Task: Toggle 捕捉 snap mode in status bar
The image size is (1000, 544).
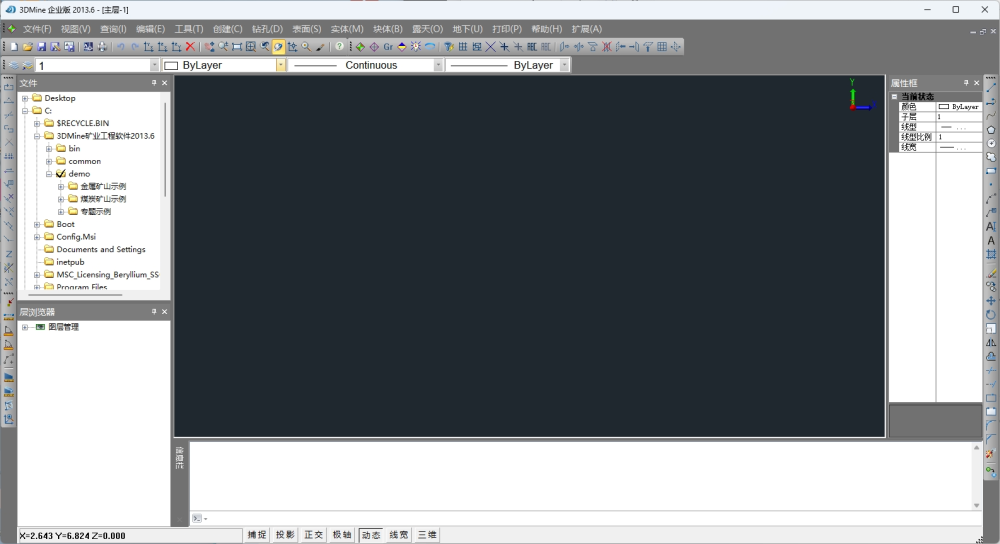Action: pyautogui.click(x=257, y=535)
